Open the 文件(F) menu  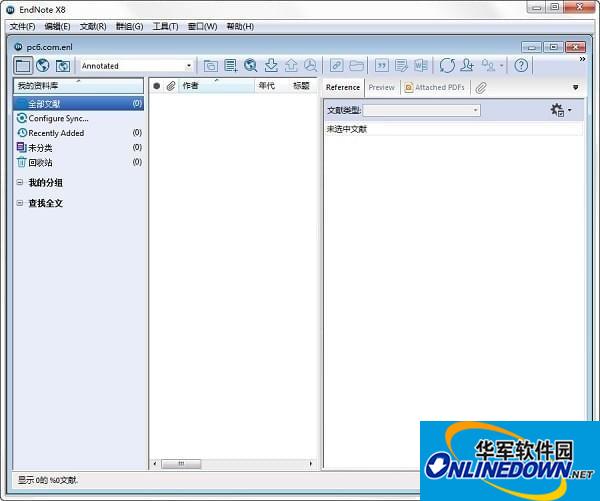pyautogui.click(x=22, y=26)
